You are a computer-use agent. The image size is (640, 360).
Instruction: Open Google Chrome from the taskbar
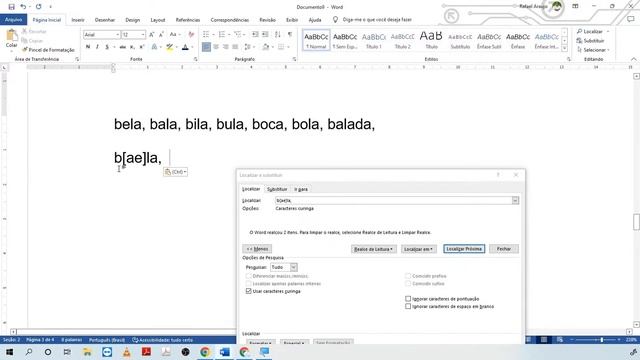tap(205, 352)
